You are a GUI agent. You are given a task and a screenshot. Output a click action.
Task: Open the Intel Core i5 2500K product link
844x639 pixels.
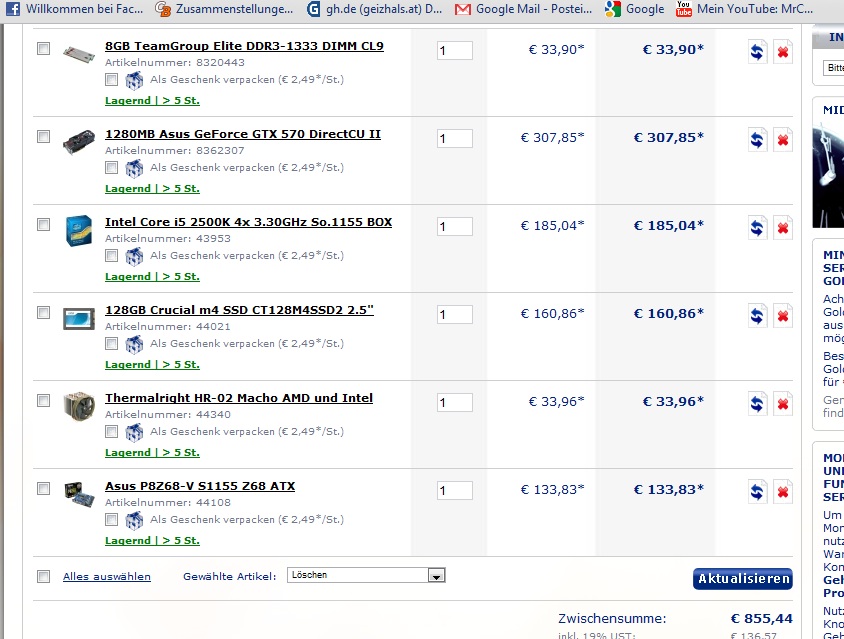click(249, 222)
